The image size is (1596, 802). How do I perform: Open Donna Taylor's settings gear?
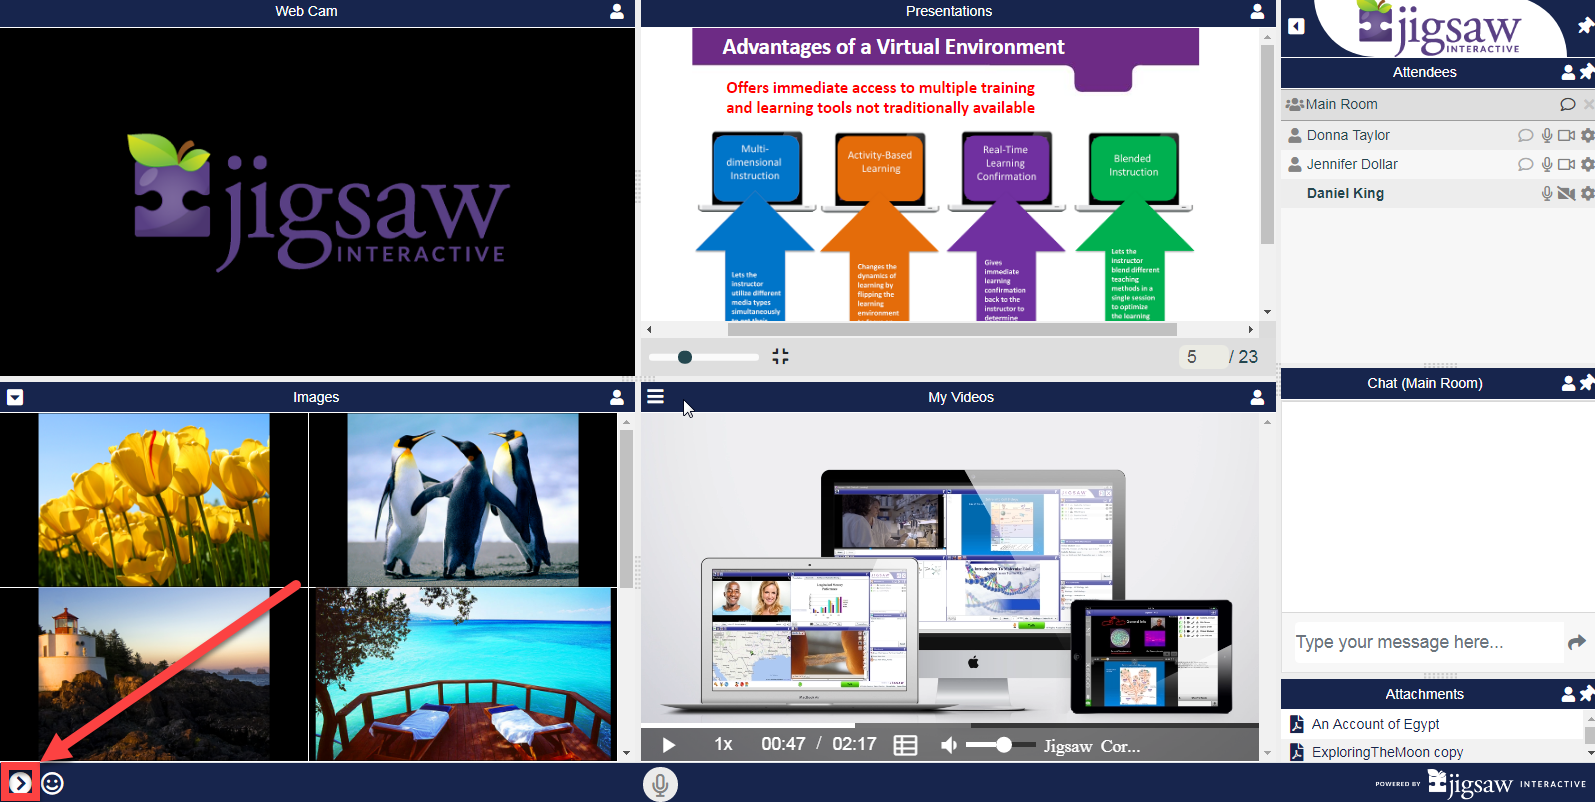1587,135
